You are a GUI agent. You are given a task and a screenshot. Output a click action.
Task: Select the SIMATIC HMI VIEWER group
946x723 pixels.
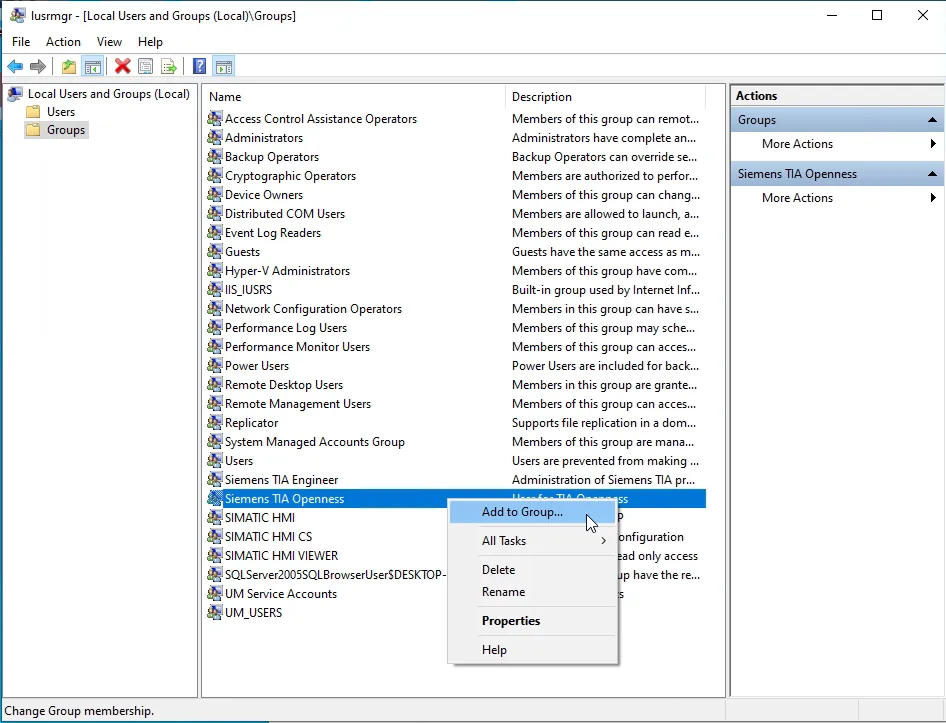[281, 555]
